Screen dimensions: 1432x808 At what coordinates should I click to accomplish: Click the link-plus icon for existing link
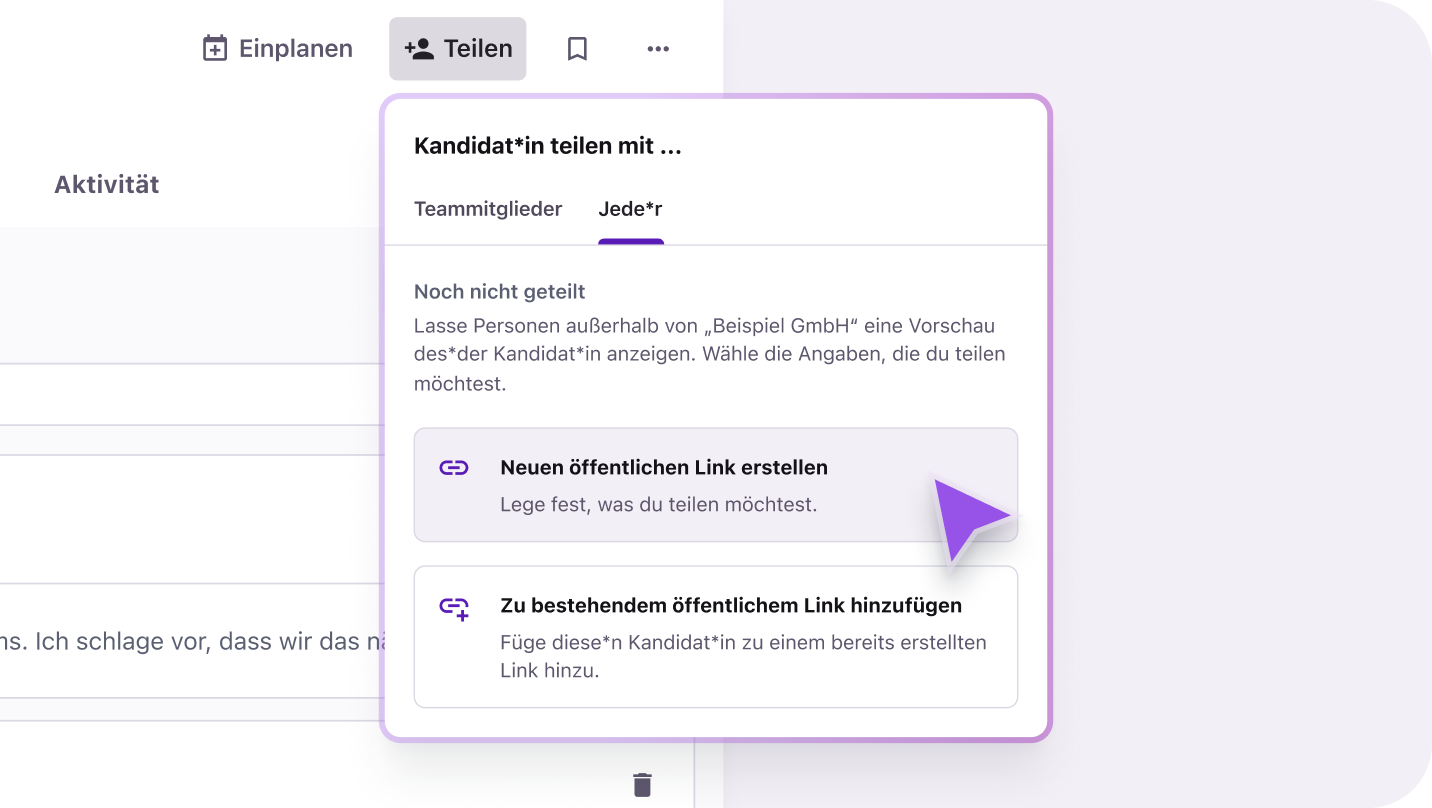[454, 608]
